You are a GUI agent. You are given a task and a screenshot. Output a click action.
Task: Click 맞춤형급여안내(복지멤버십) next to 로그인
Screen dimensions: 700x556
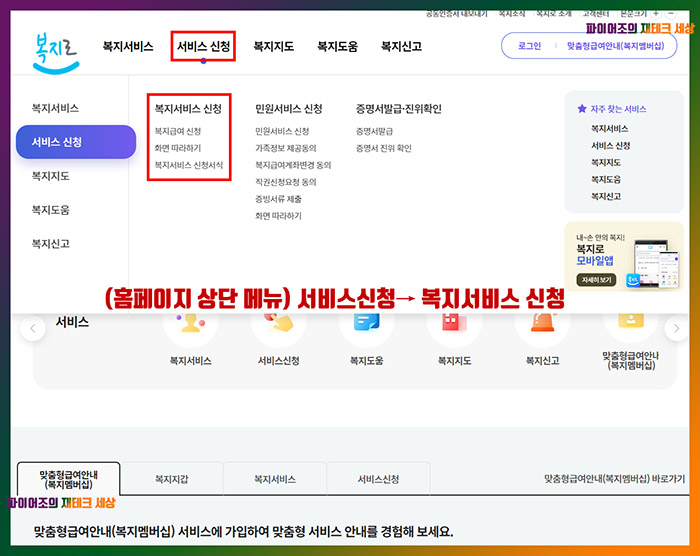[x=616, y=46]
